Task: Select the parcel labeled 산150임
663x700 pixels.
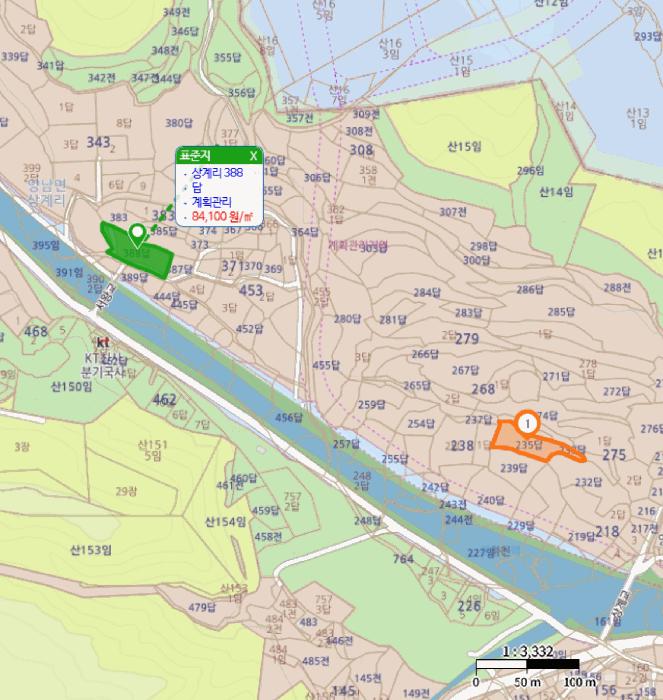Action: (x=70, y=385)
